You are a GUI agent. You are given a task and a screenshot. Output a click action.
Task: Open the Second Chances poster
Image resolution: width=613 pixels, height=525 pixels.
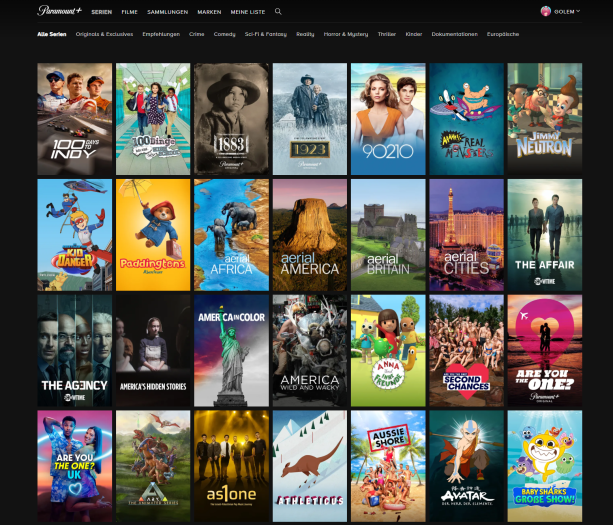pos(466,351)
